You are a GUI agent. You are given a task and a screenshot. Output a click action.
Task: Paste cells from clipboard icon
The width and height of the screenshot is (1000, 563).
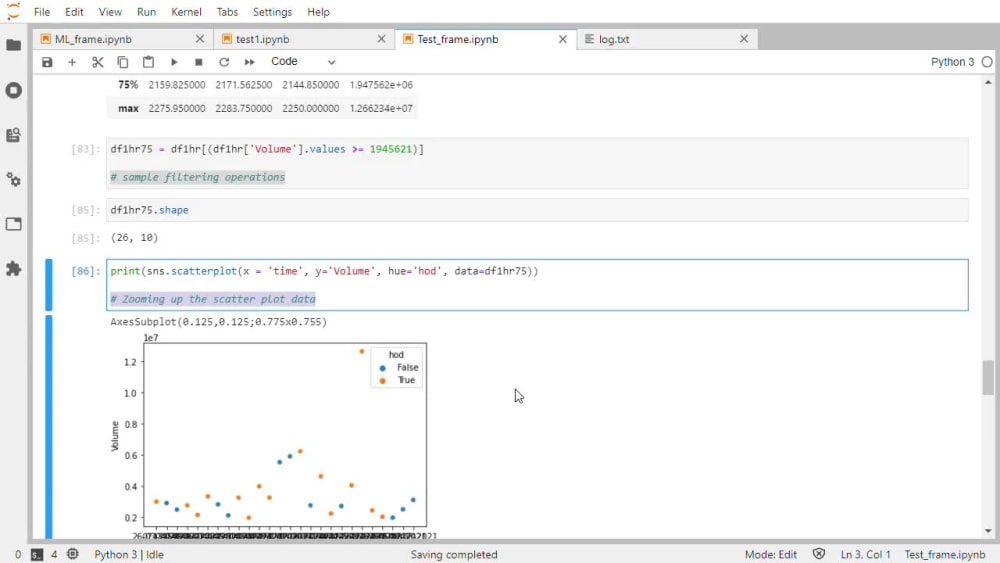point(148,62)
